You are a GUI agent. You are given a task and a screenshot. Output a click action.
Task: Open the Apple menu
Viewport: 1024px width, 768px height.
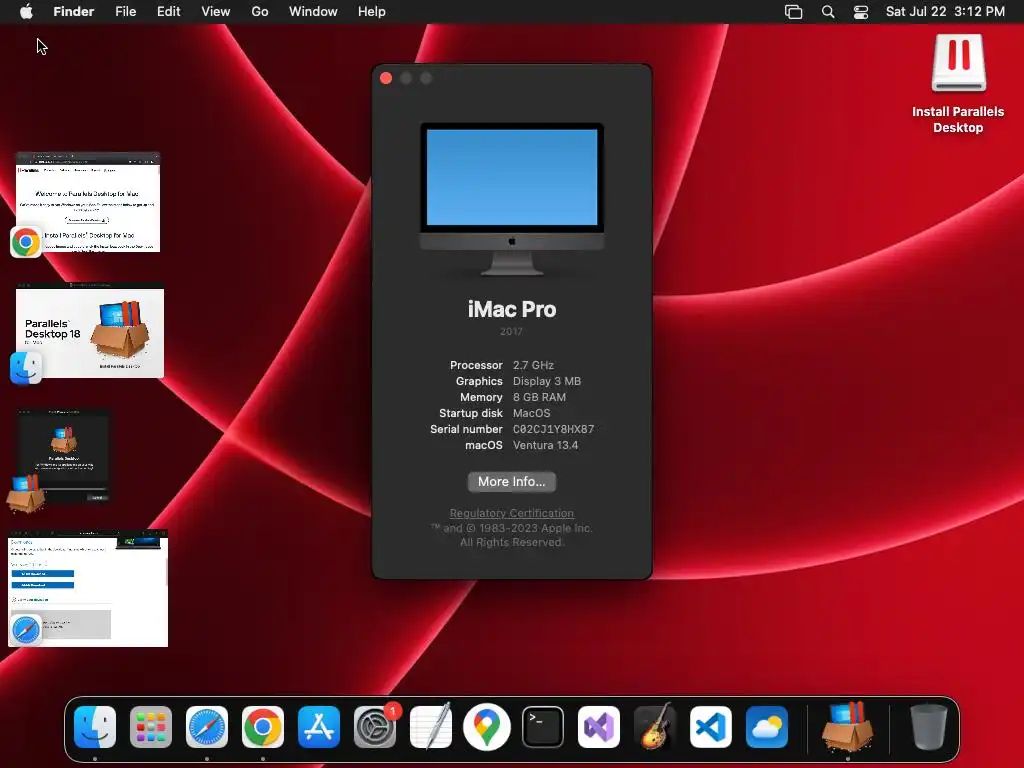26,12
